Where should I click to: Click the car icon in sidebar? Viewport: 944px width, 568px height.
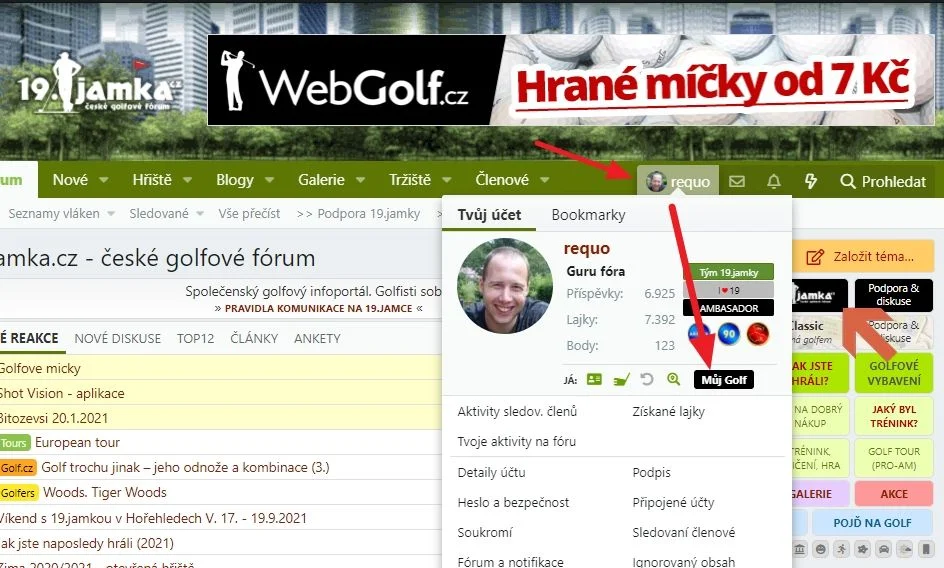pos(884,549)
